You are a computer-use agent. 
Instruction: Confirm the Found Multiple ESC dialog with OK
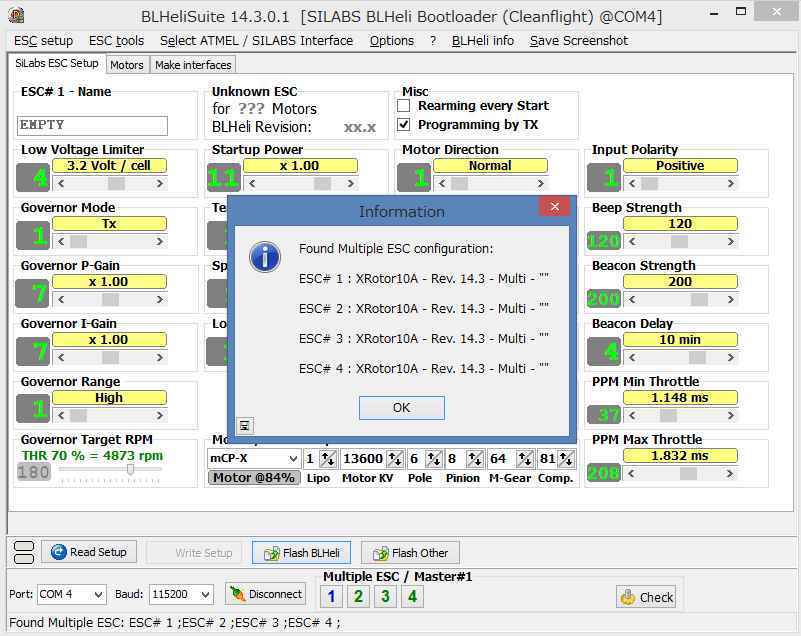coord(400,407)
